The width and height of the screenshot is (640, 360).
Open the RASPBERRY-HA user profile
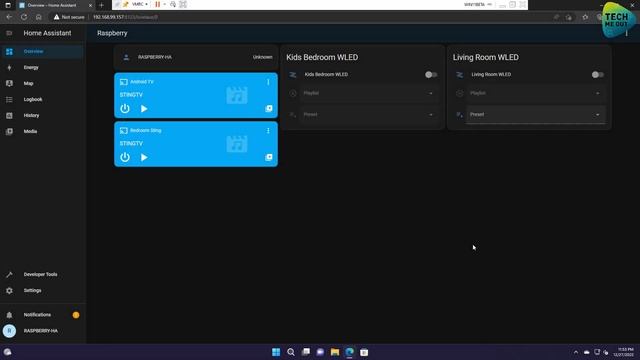[x=42, y=331]
